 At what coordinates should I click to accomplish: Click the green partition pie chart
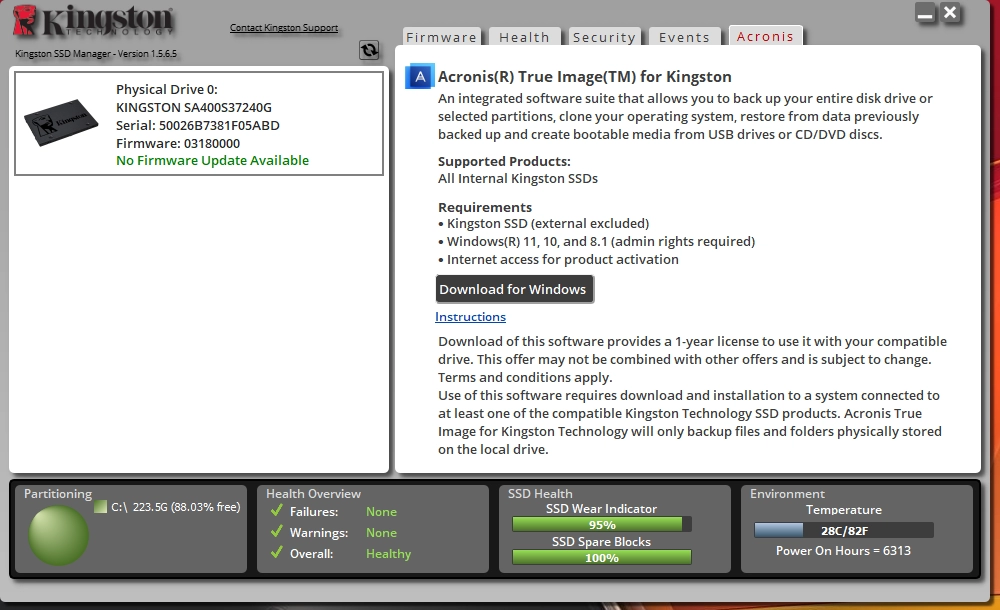tap(58, 536)
